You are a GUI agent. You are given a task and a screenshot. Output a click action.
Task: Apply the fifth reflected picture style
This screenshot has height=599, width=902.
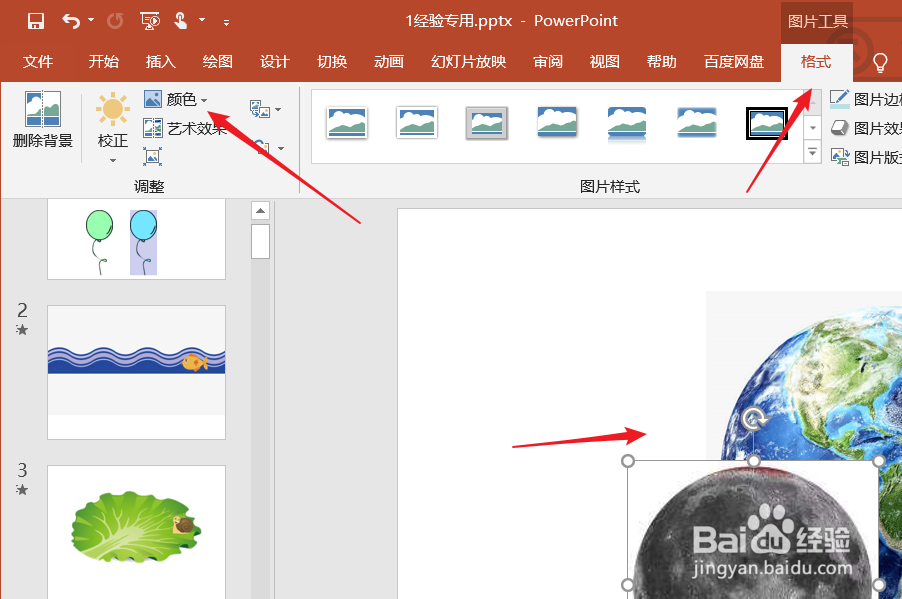627,124
